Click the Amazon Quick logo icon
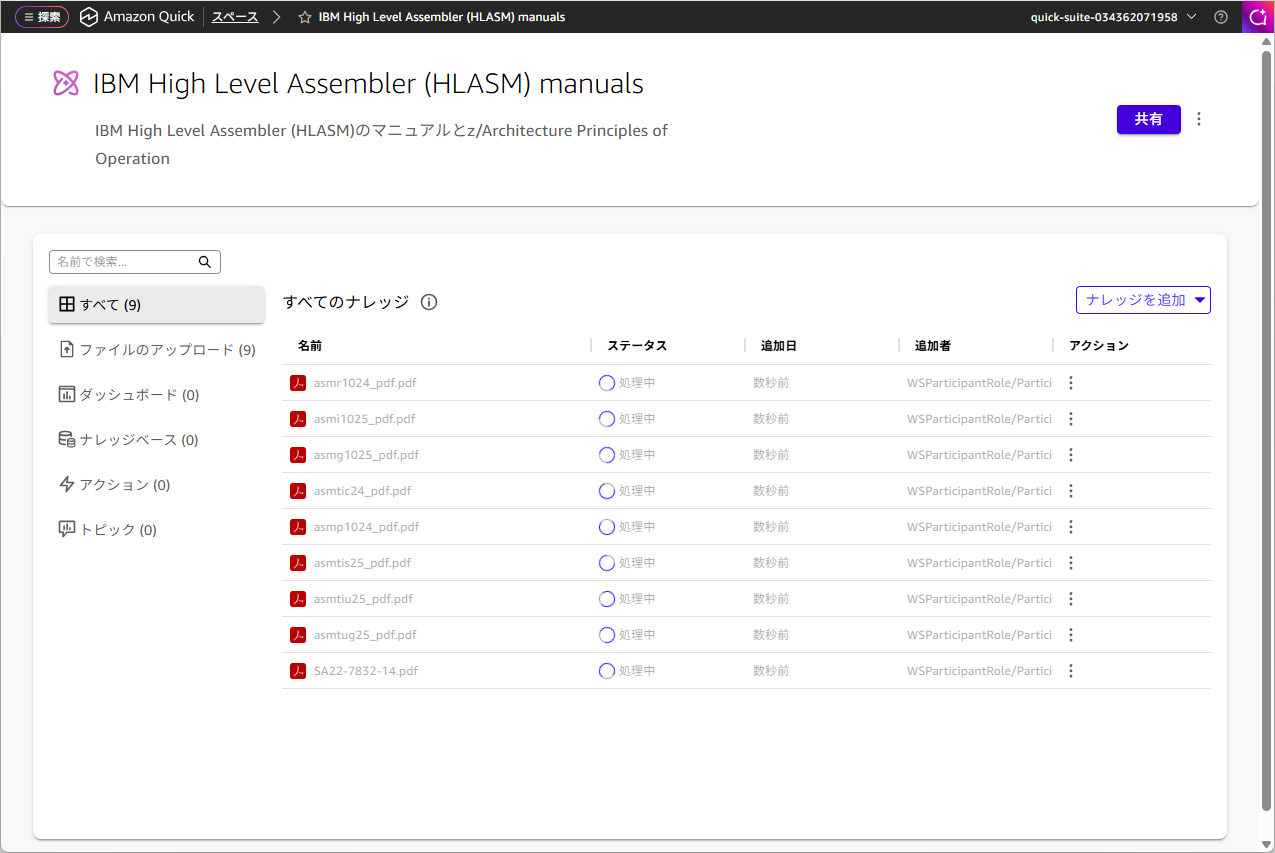 coord(89,17)
